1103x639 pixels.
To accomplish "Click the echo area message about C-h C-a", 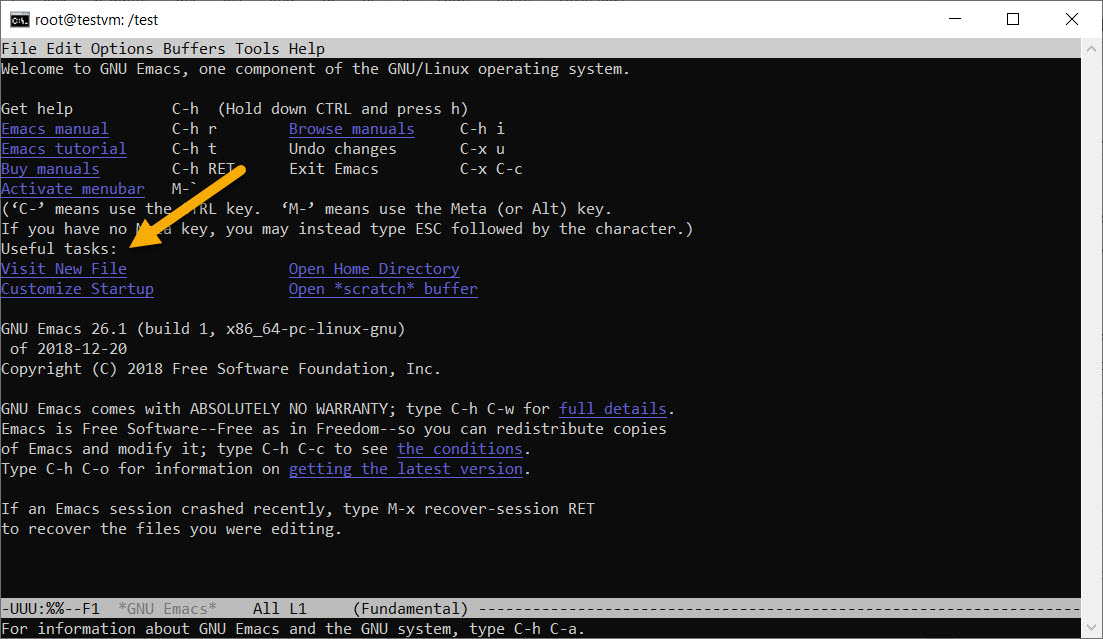I will [293, 628].
